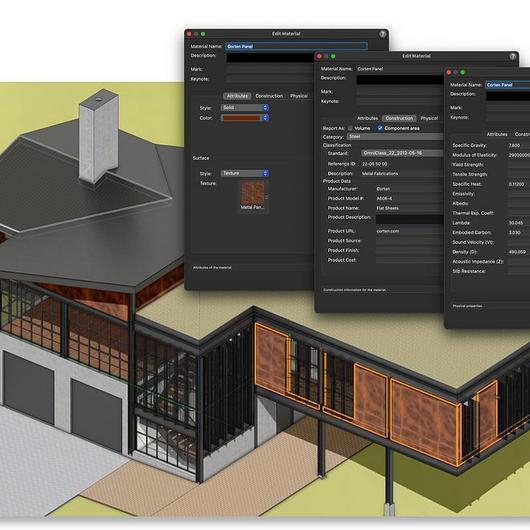Select the Metal Panel texture thumbnail
The height and width of the screenshot is (530, 530).
(x=252, y=193)
